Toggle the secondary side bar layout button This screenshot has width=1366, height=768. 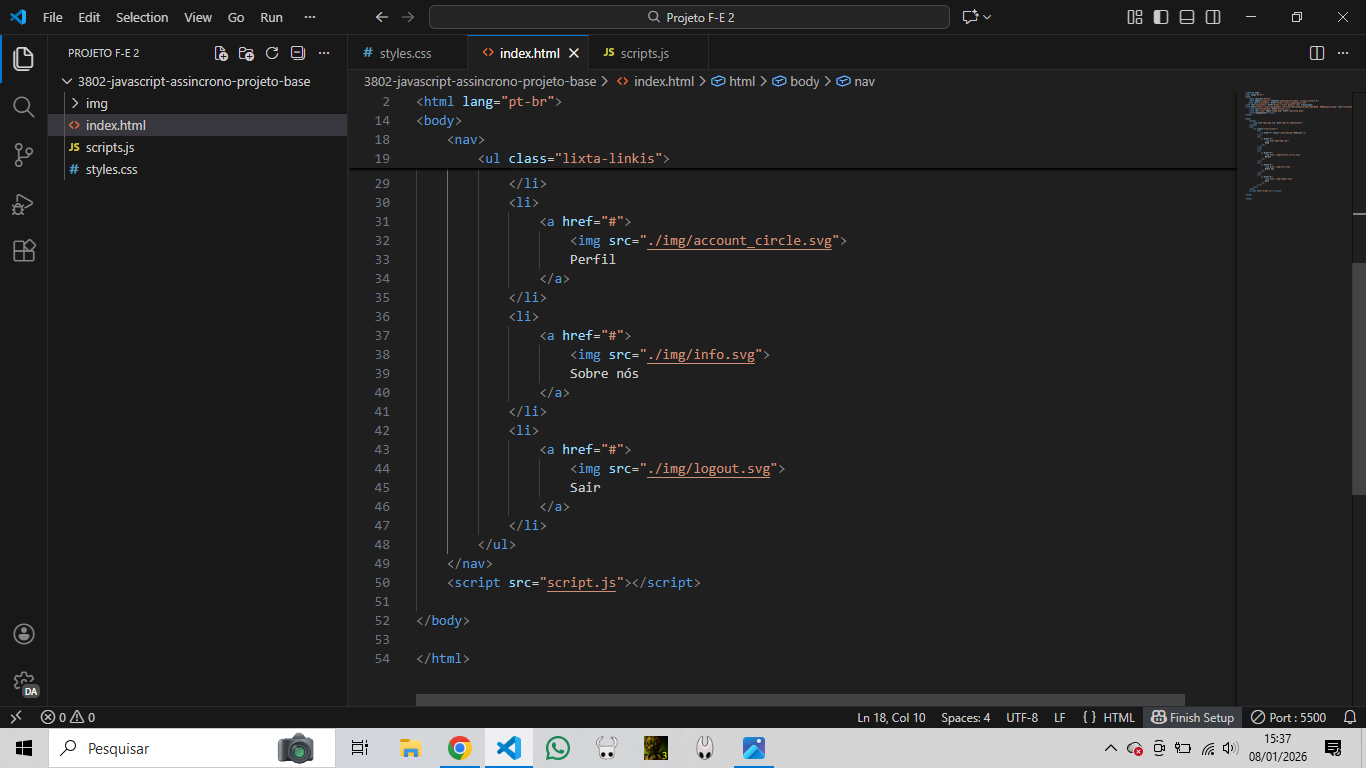[x=1213, y=17]
